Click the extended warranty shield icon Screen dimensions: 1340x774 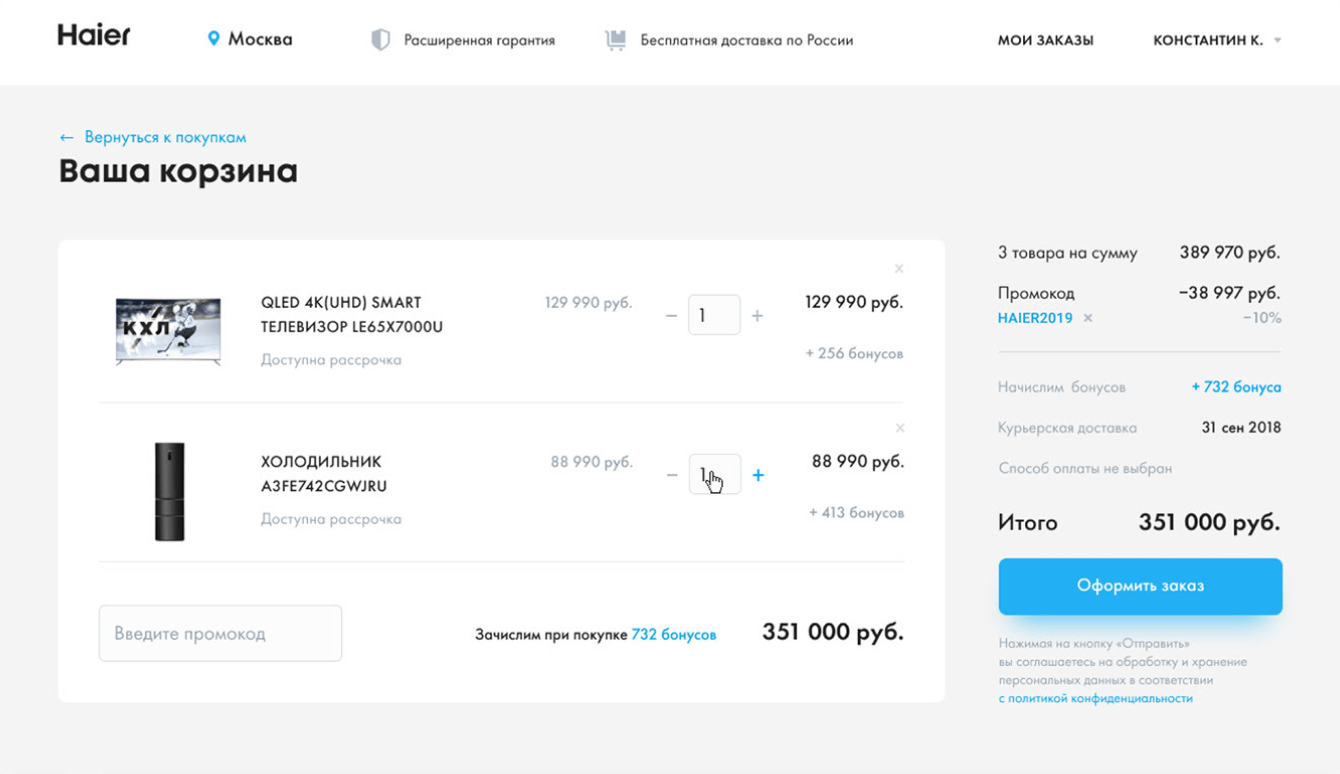click(380, 40)
